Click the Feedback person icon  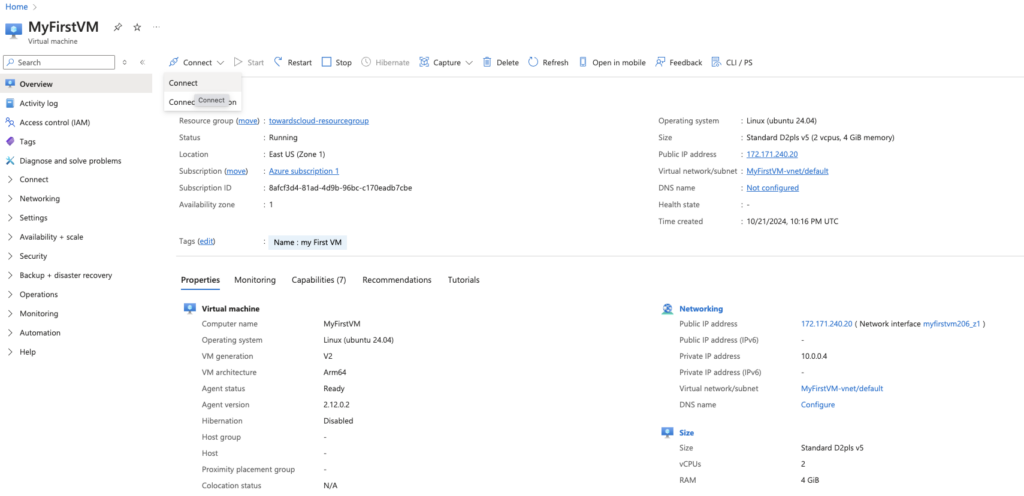pyautogui.click(x=660, y=62)
